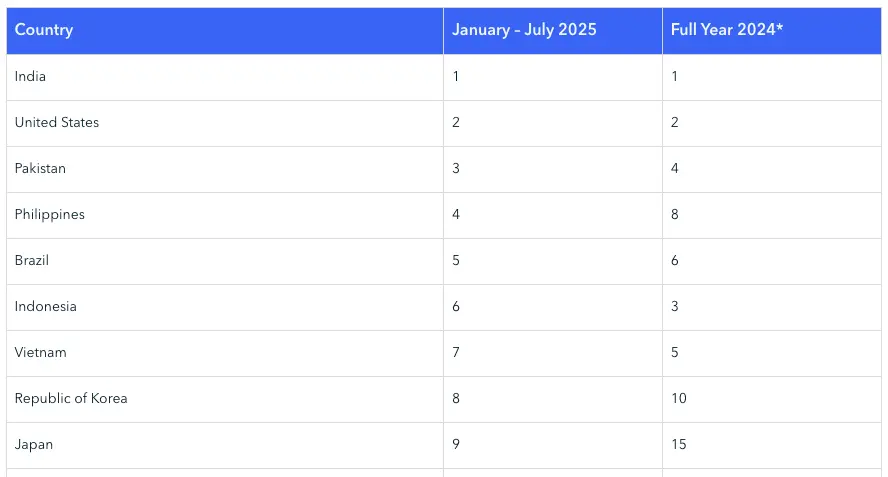
Task: Select the United States country cell
Action: tap(225, 123)
